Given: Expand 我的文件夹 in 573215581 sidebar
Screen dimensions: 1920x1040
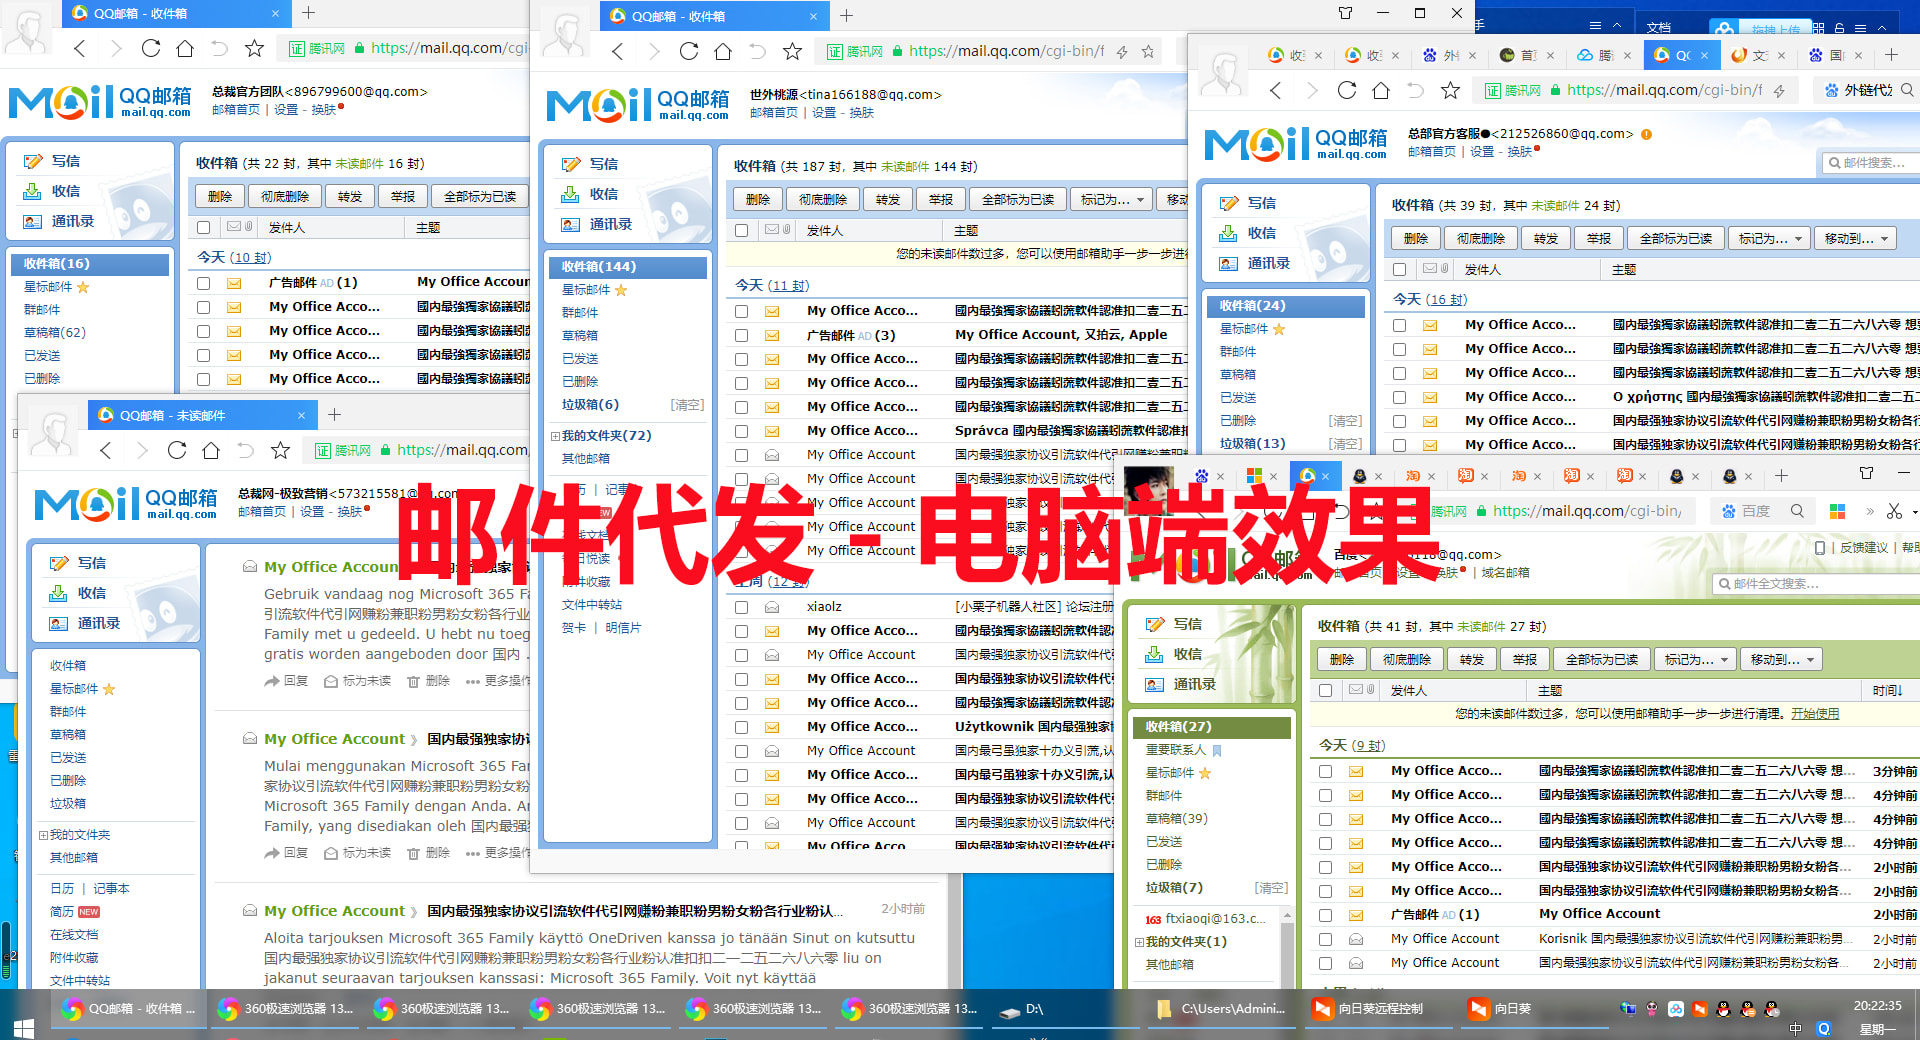Looking at the screenshot, I should pos(43,835).
